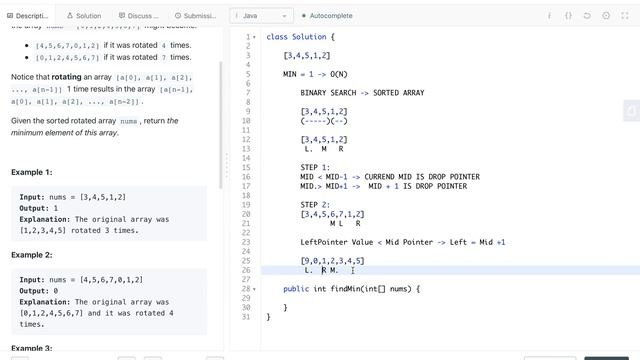
Task: Click the 'STEP 1:' line in the editor
Action: (315, 168)
